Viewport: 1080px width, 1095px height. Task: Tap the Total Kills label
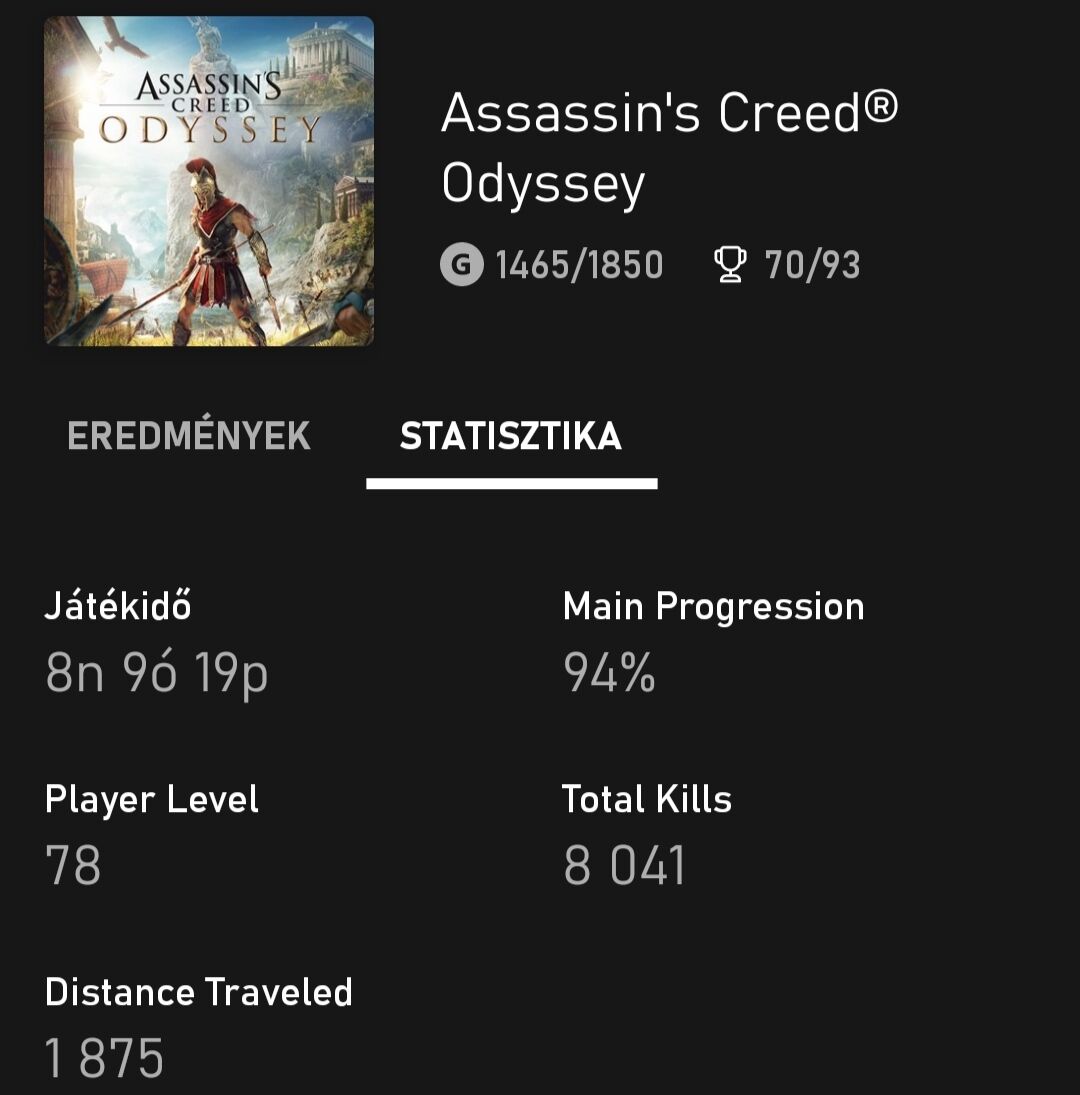pyautogui.click(x=646, y=800)
